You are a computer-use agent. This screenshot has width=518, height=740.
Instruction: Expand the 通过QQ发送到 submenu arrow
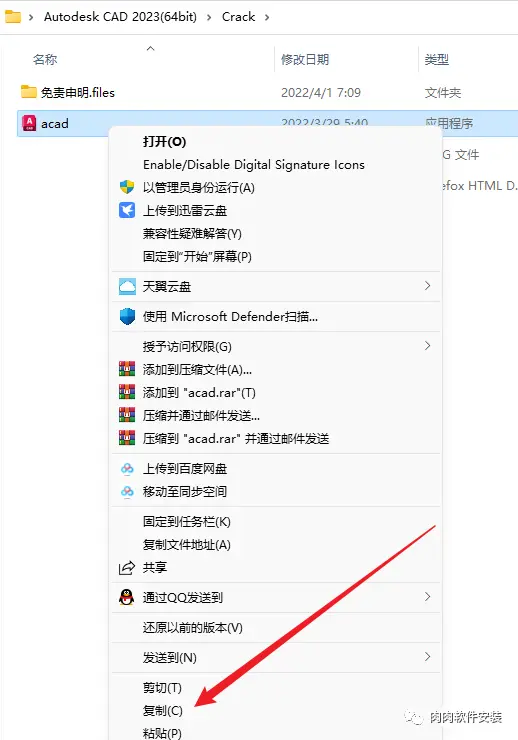427,597
